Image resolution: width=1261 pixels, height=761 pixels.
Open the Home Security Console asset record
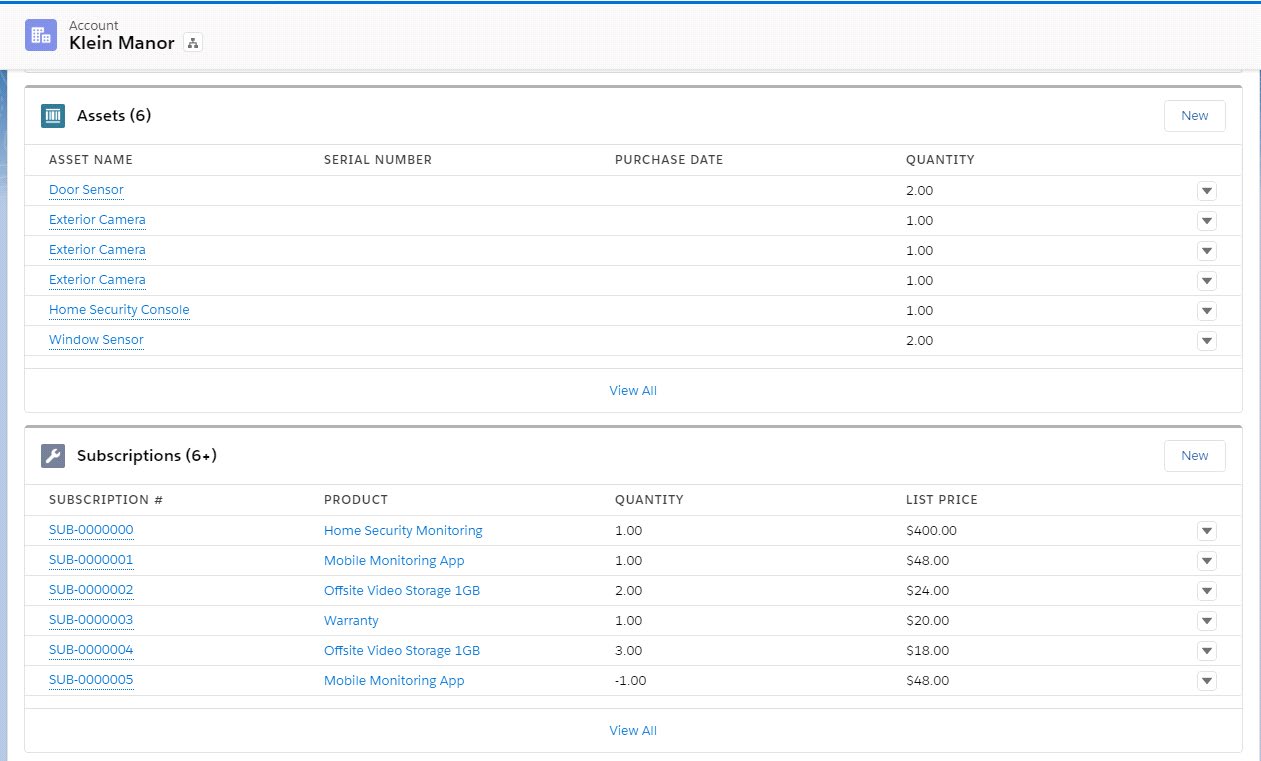click(119, 310)
